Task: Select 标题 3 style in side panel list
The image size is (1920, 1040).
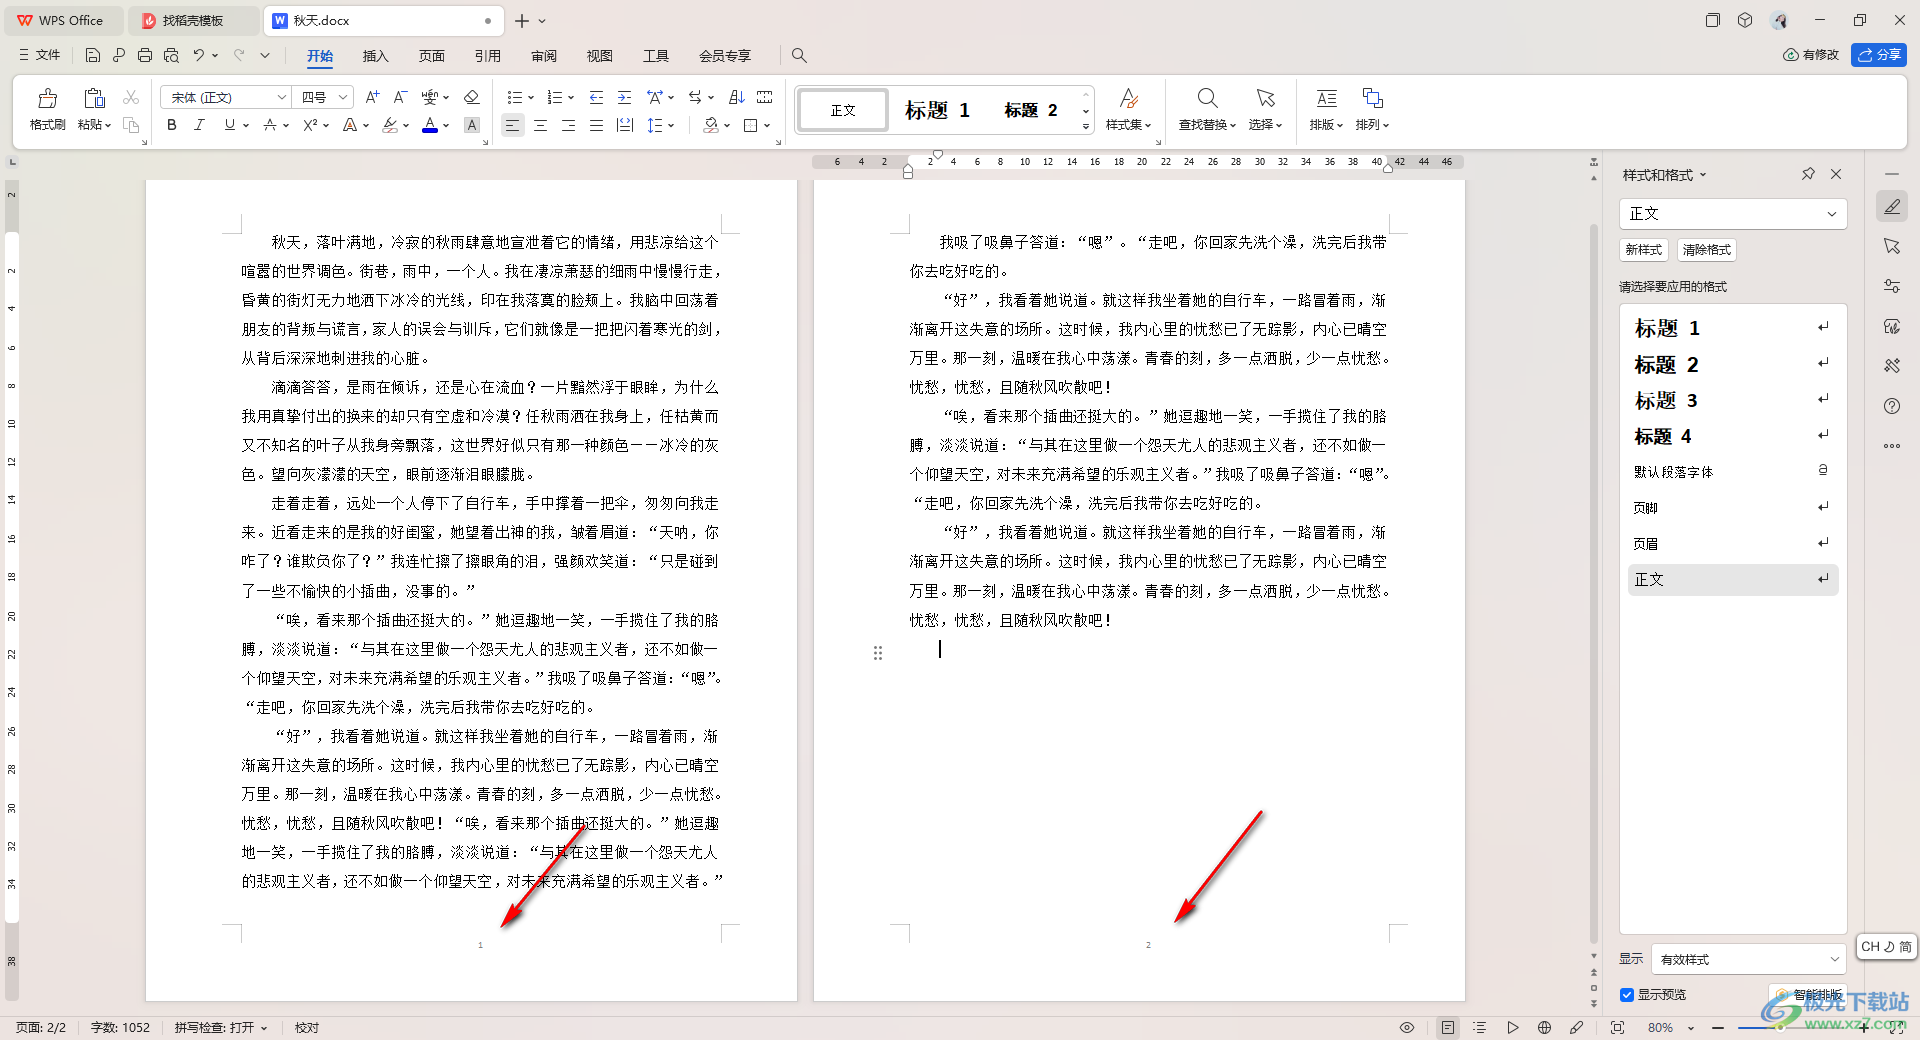Action: [1733, 400]
